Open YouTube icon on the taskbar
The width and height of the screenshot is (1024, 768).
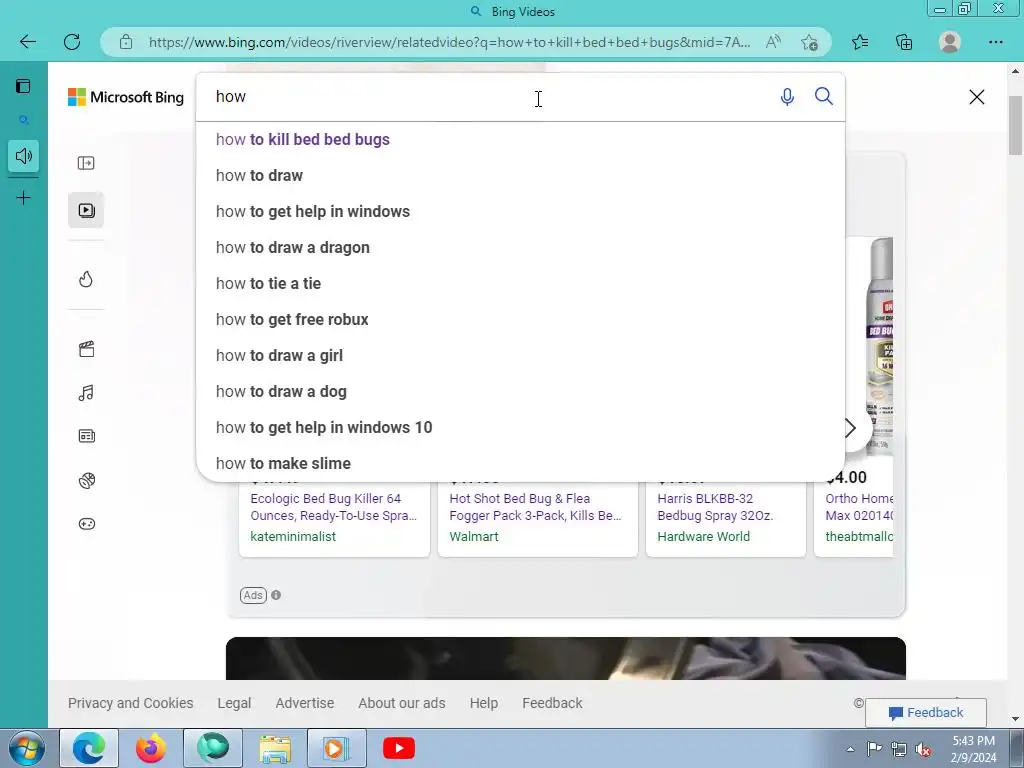coord(399,748)
